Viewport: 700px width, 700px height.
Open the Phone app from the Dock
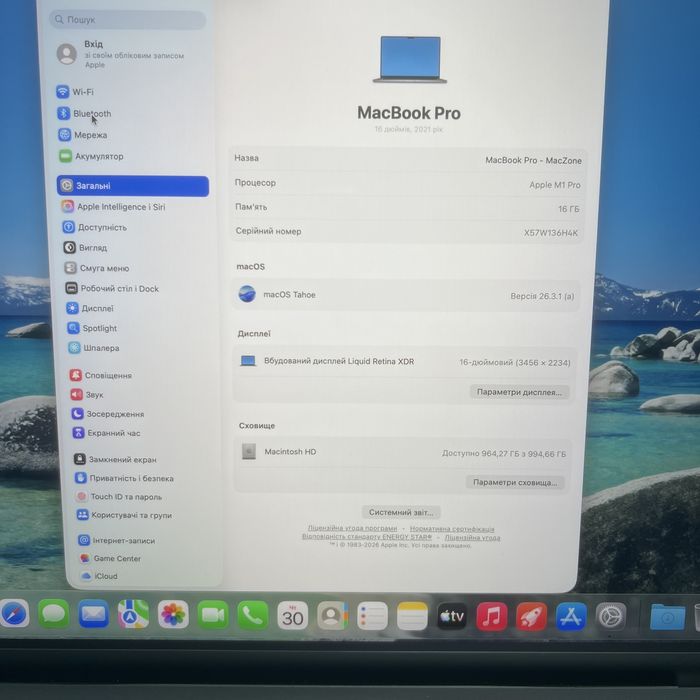253,616
